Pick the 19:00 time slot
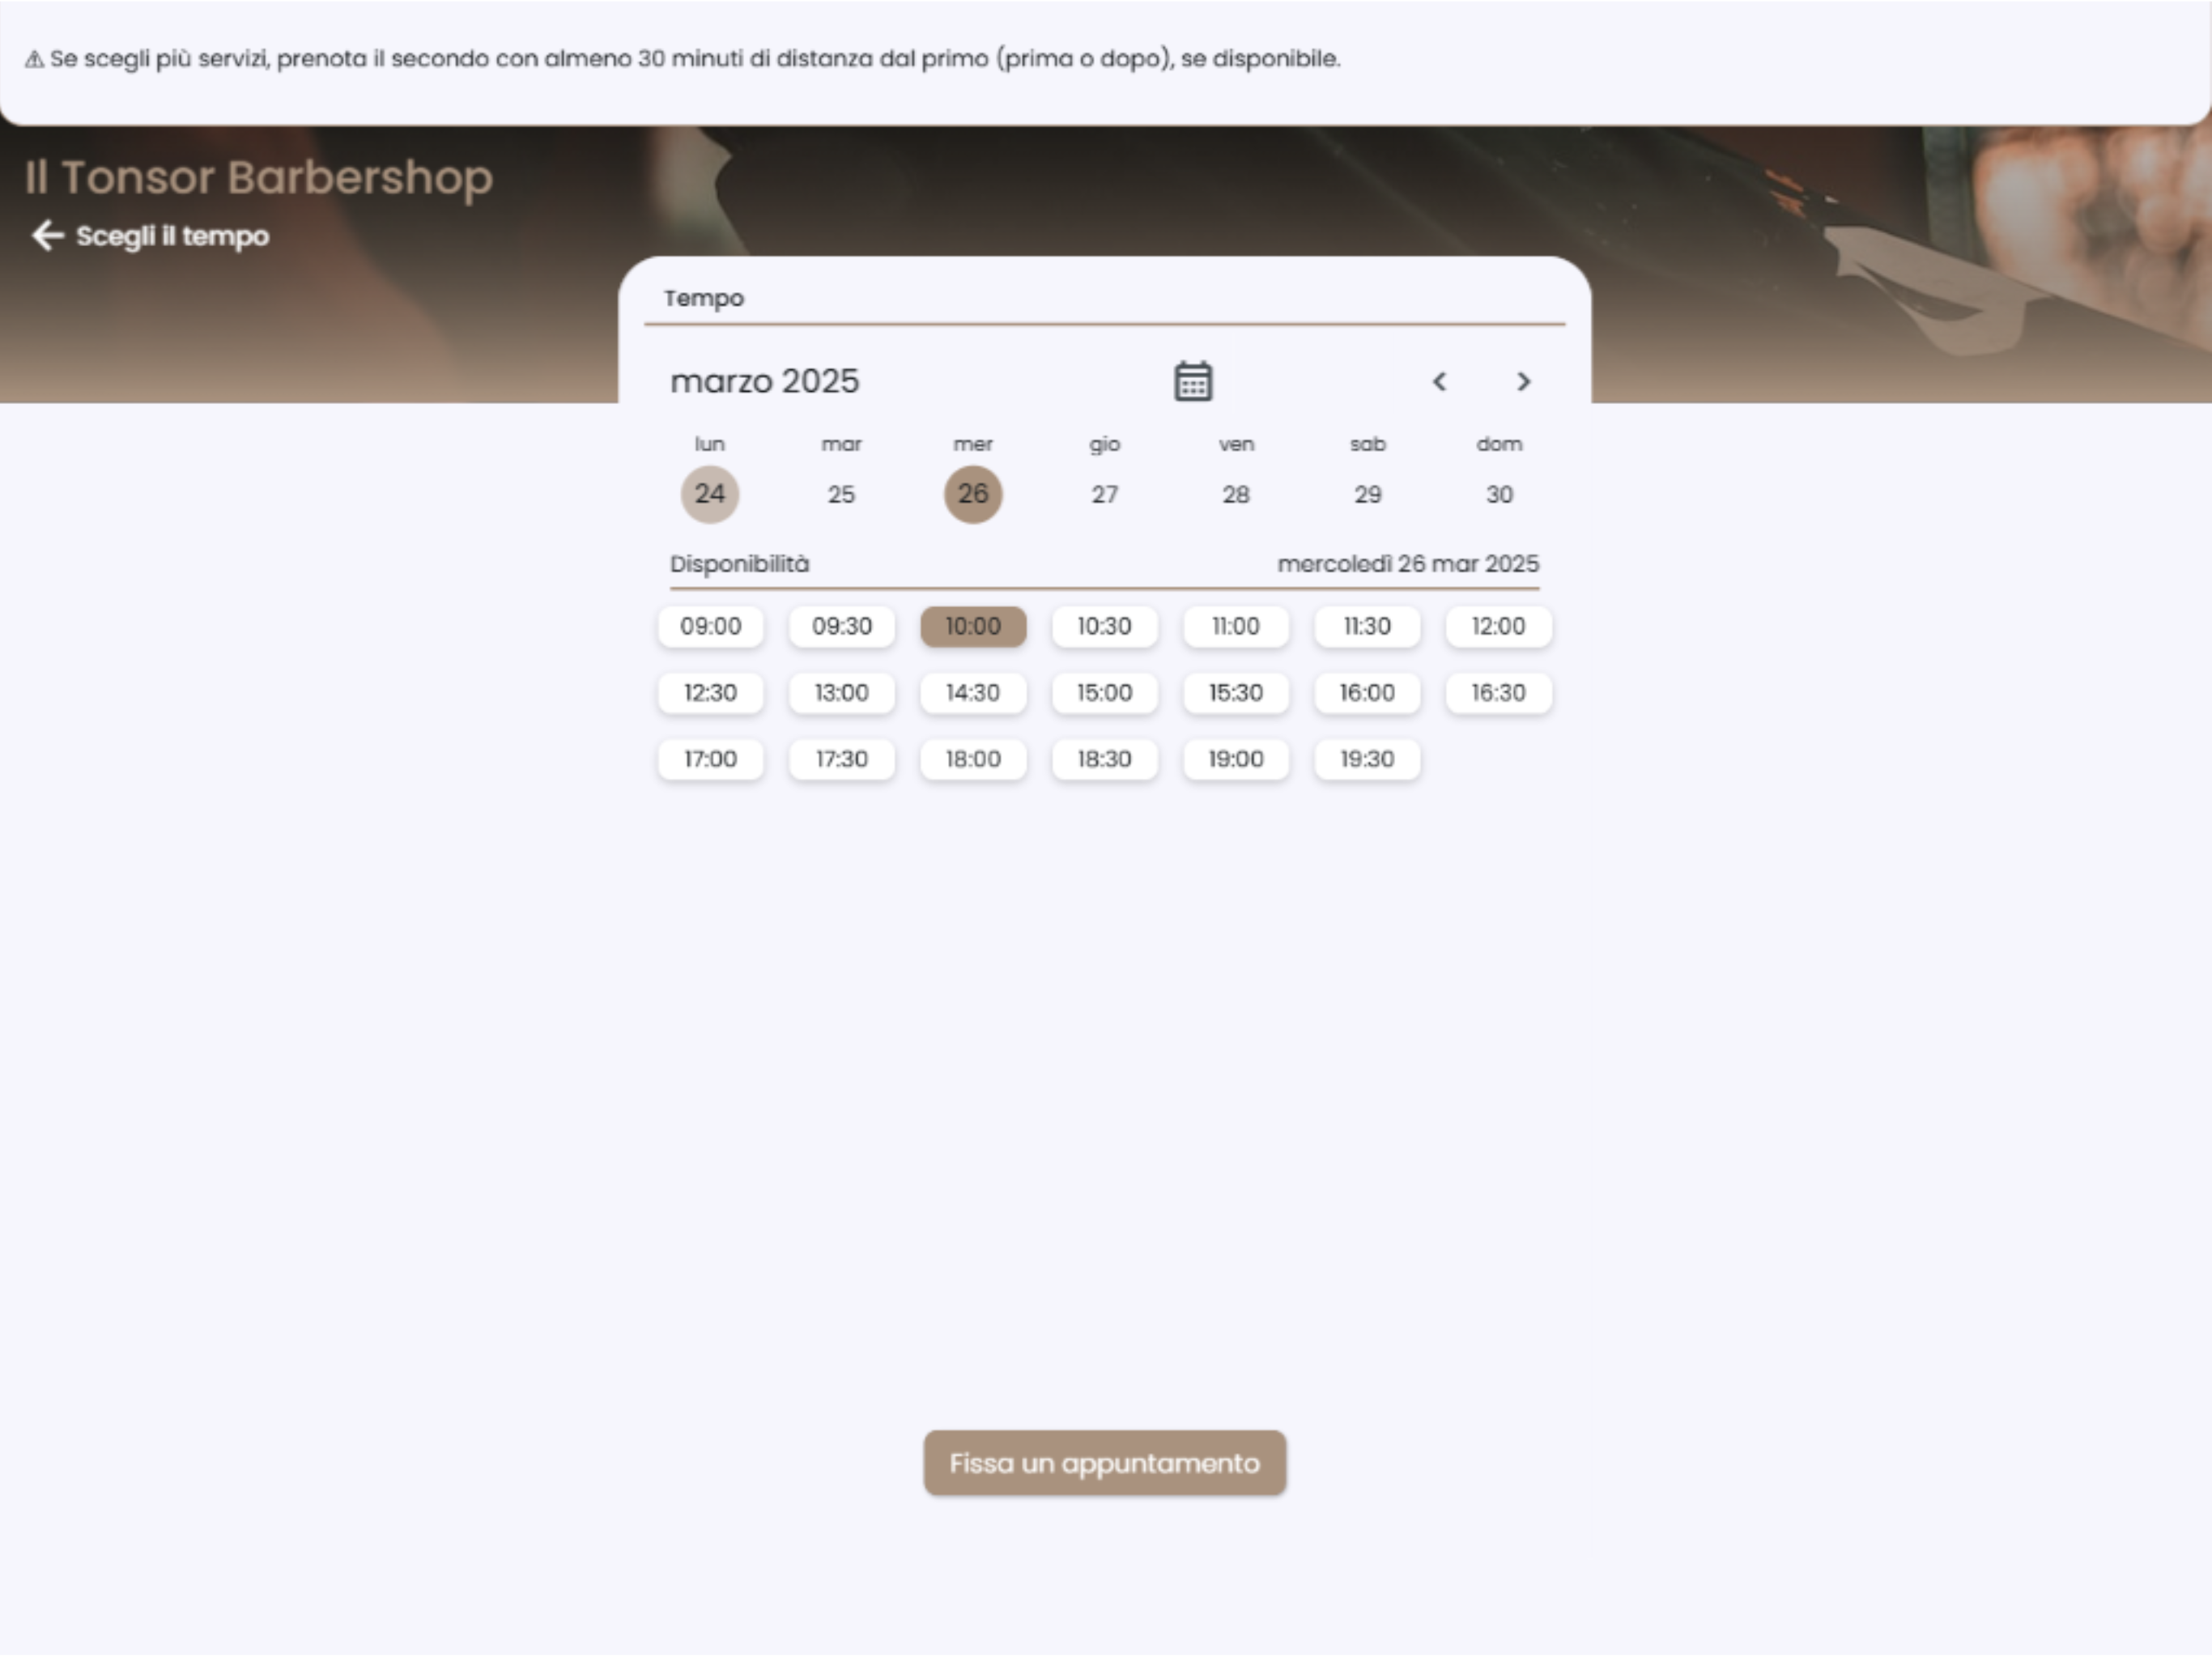The height and width of the screenshot is (1658, 2212). click(1236, 759)
